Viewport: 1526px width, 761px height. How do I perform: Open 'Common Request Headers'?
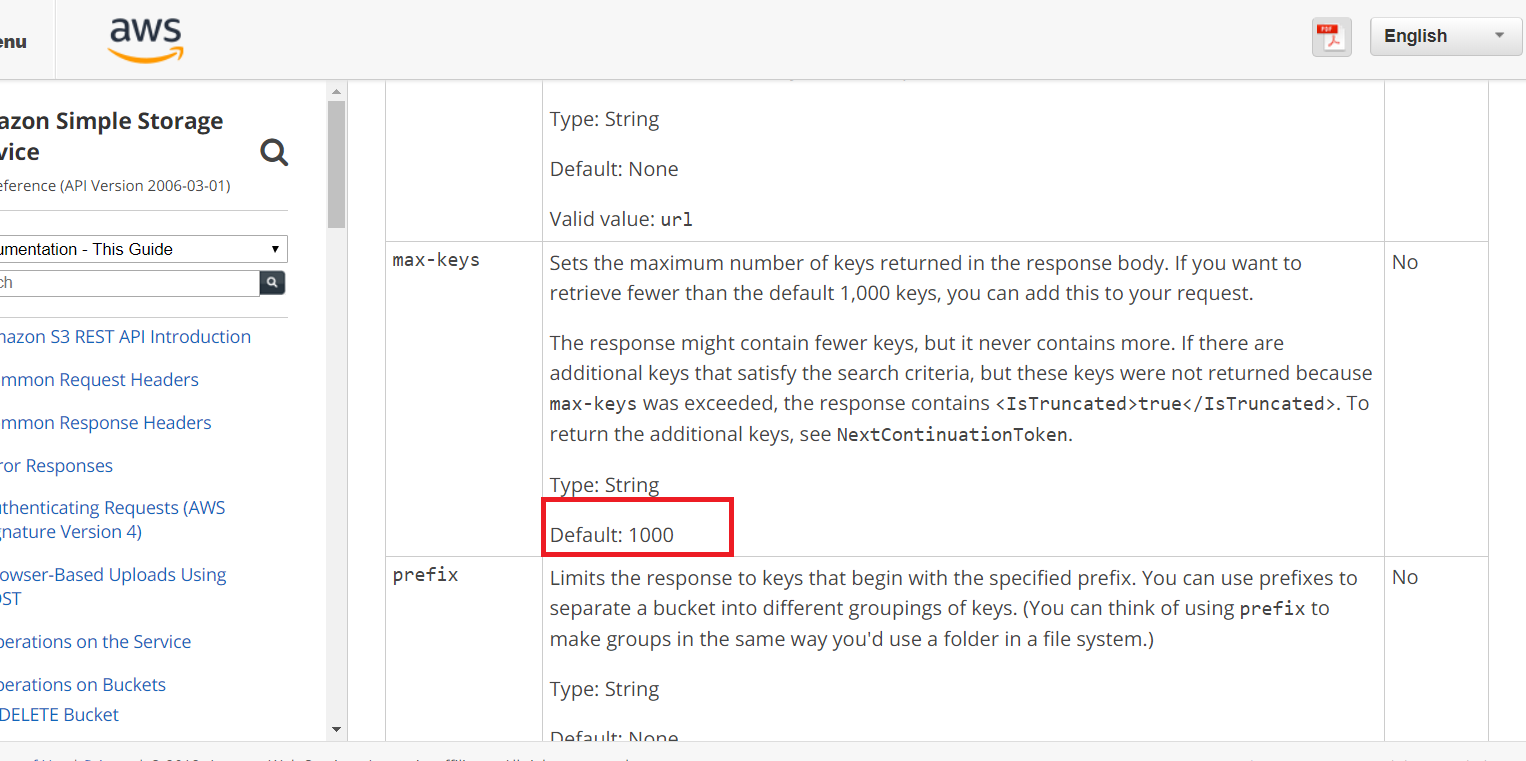[99, 379]
